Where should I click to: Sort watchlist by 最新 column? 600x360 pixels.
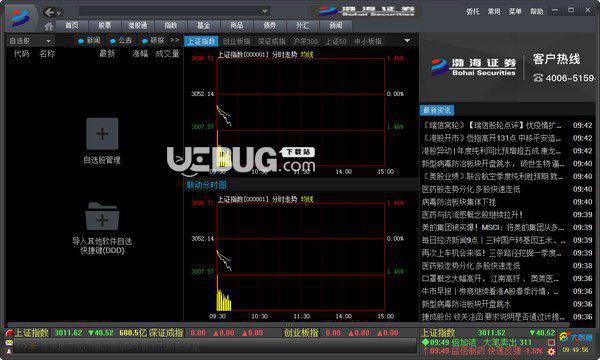click(107, 54)
